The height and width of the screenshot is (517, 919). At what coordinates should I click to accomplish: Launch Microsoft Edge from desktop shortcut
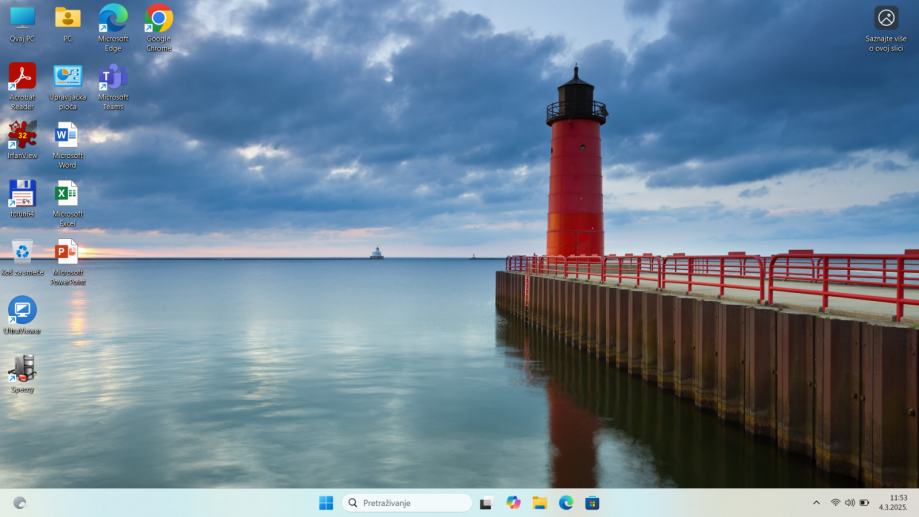113,28
